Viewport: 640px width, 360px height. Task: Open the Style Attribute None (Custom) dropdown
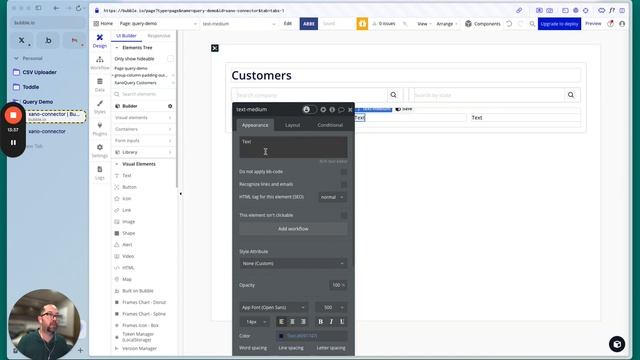click(x=293, y=264)
